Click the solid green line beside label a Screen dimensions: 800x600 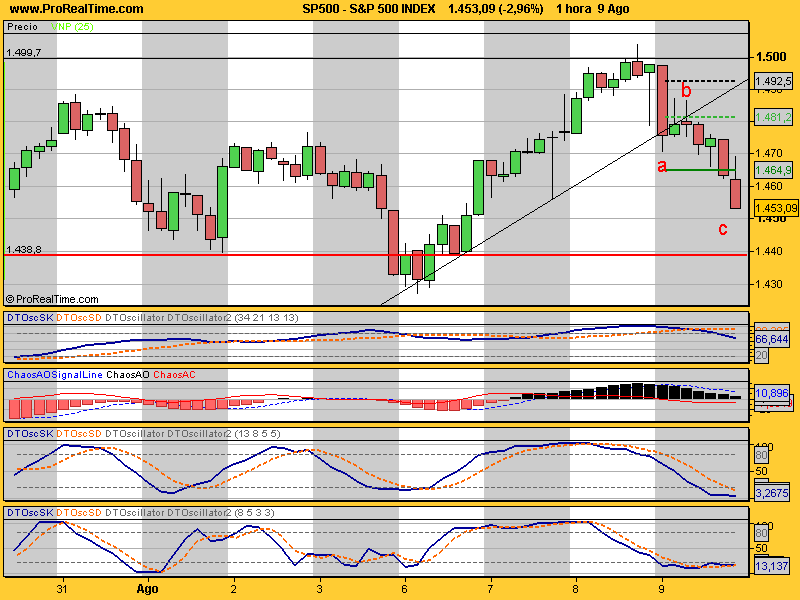[701, 170]
